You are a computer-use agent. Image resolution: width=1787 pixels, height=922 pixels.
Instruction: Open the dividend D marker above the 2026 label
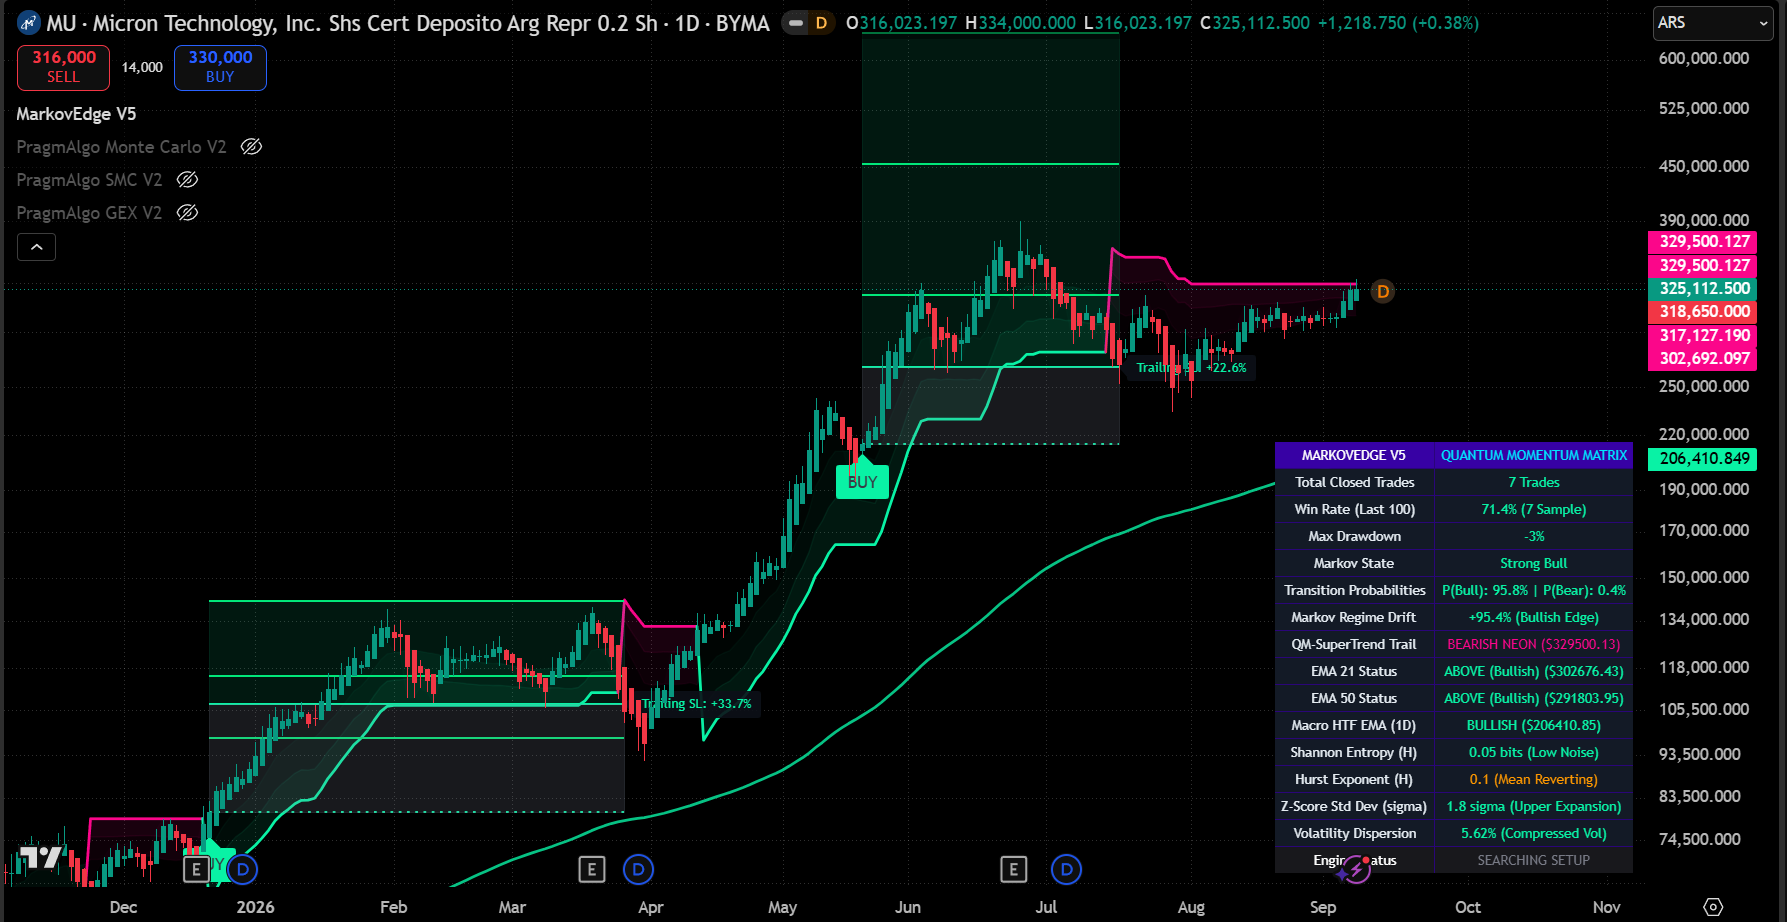point(243,870)
